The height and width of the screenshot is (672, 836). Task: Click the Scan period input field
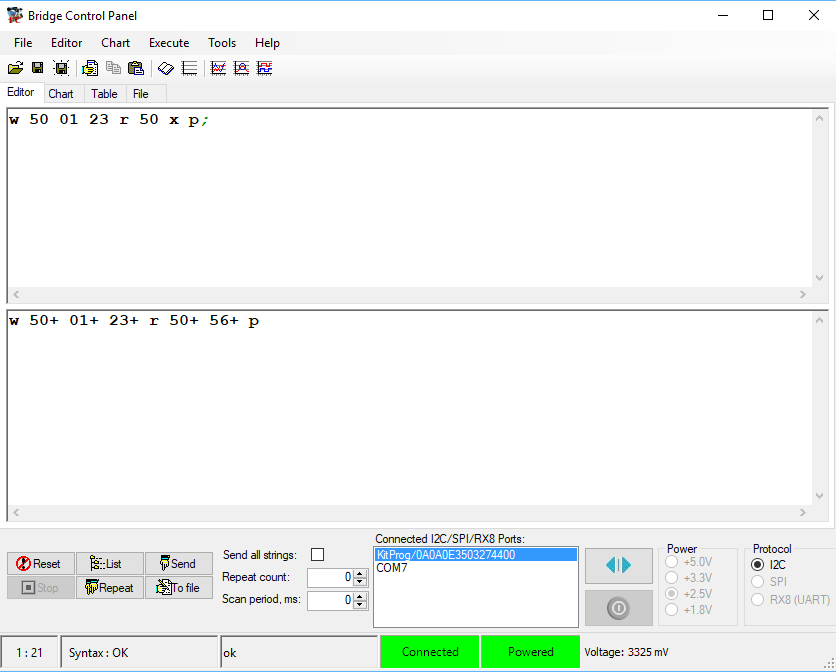[331, 600]
